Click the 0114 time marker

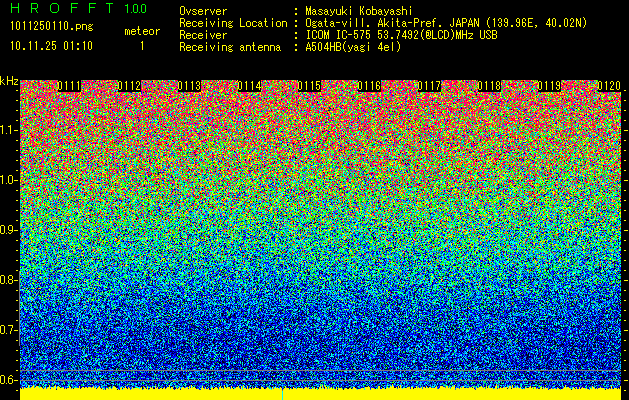click(x=250, y=86)
